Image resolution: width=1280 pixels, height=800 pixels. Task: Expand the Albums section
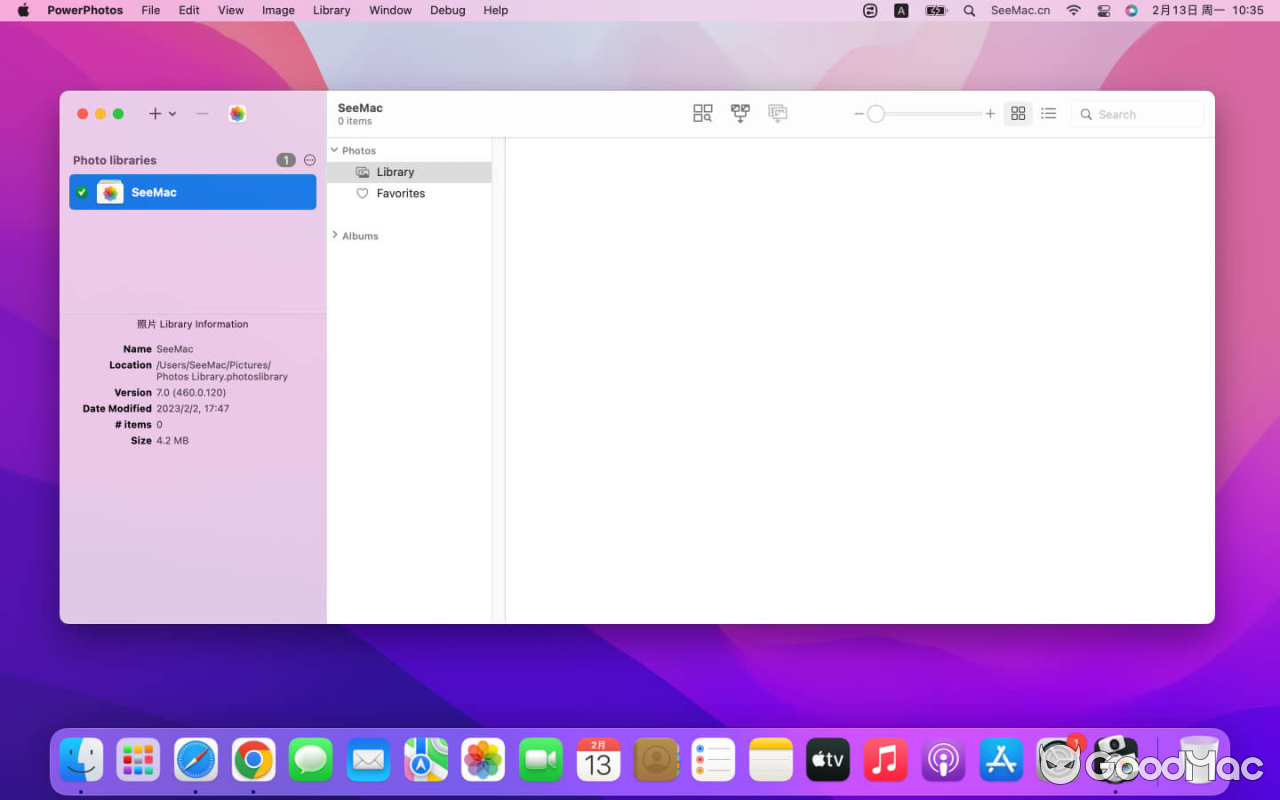334,235
